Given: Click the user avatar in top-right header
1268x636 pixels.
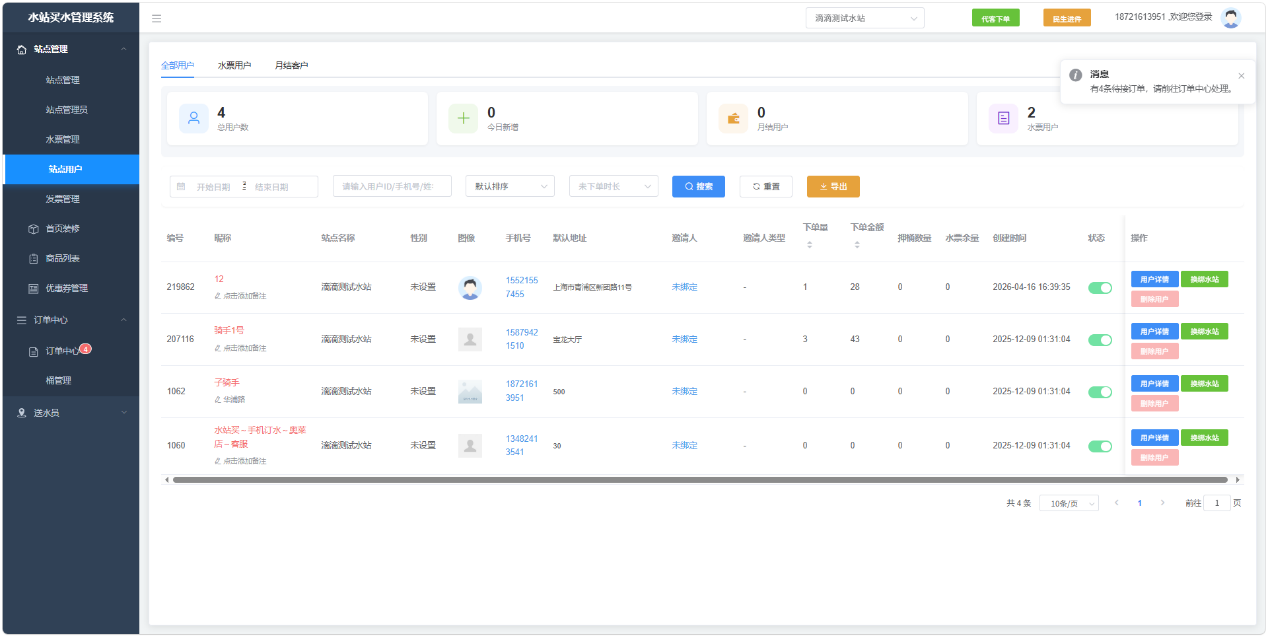Looking at the screenshot, I should click(x=1231, y=18).
